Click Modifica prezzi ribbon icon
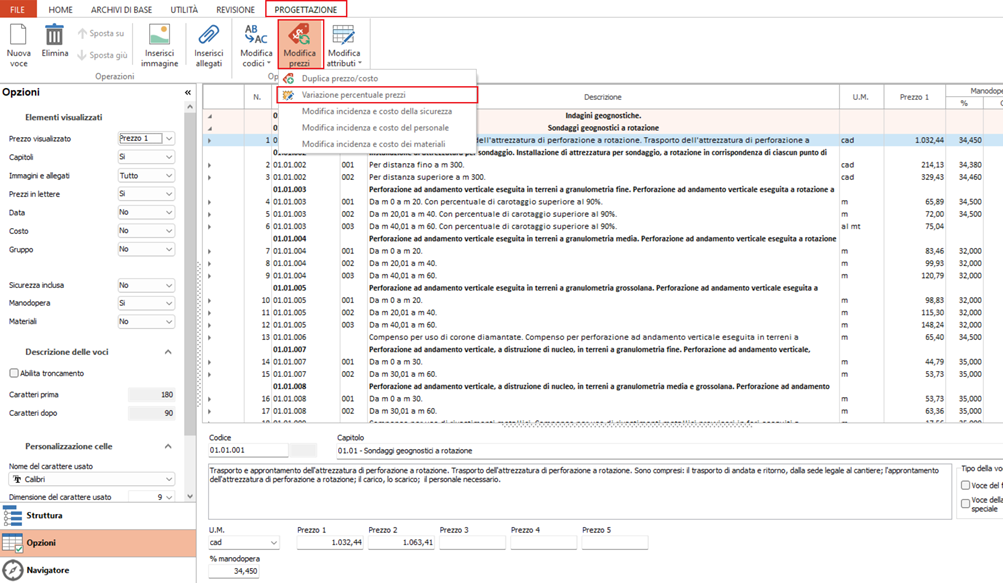Screen dimensions: 1003x583 [299, 34]
